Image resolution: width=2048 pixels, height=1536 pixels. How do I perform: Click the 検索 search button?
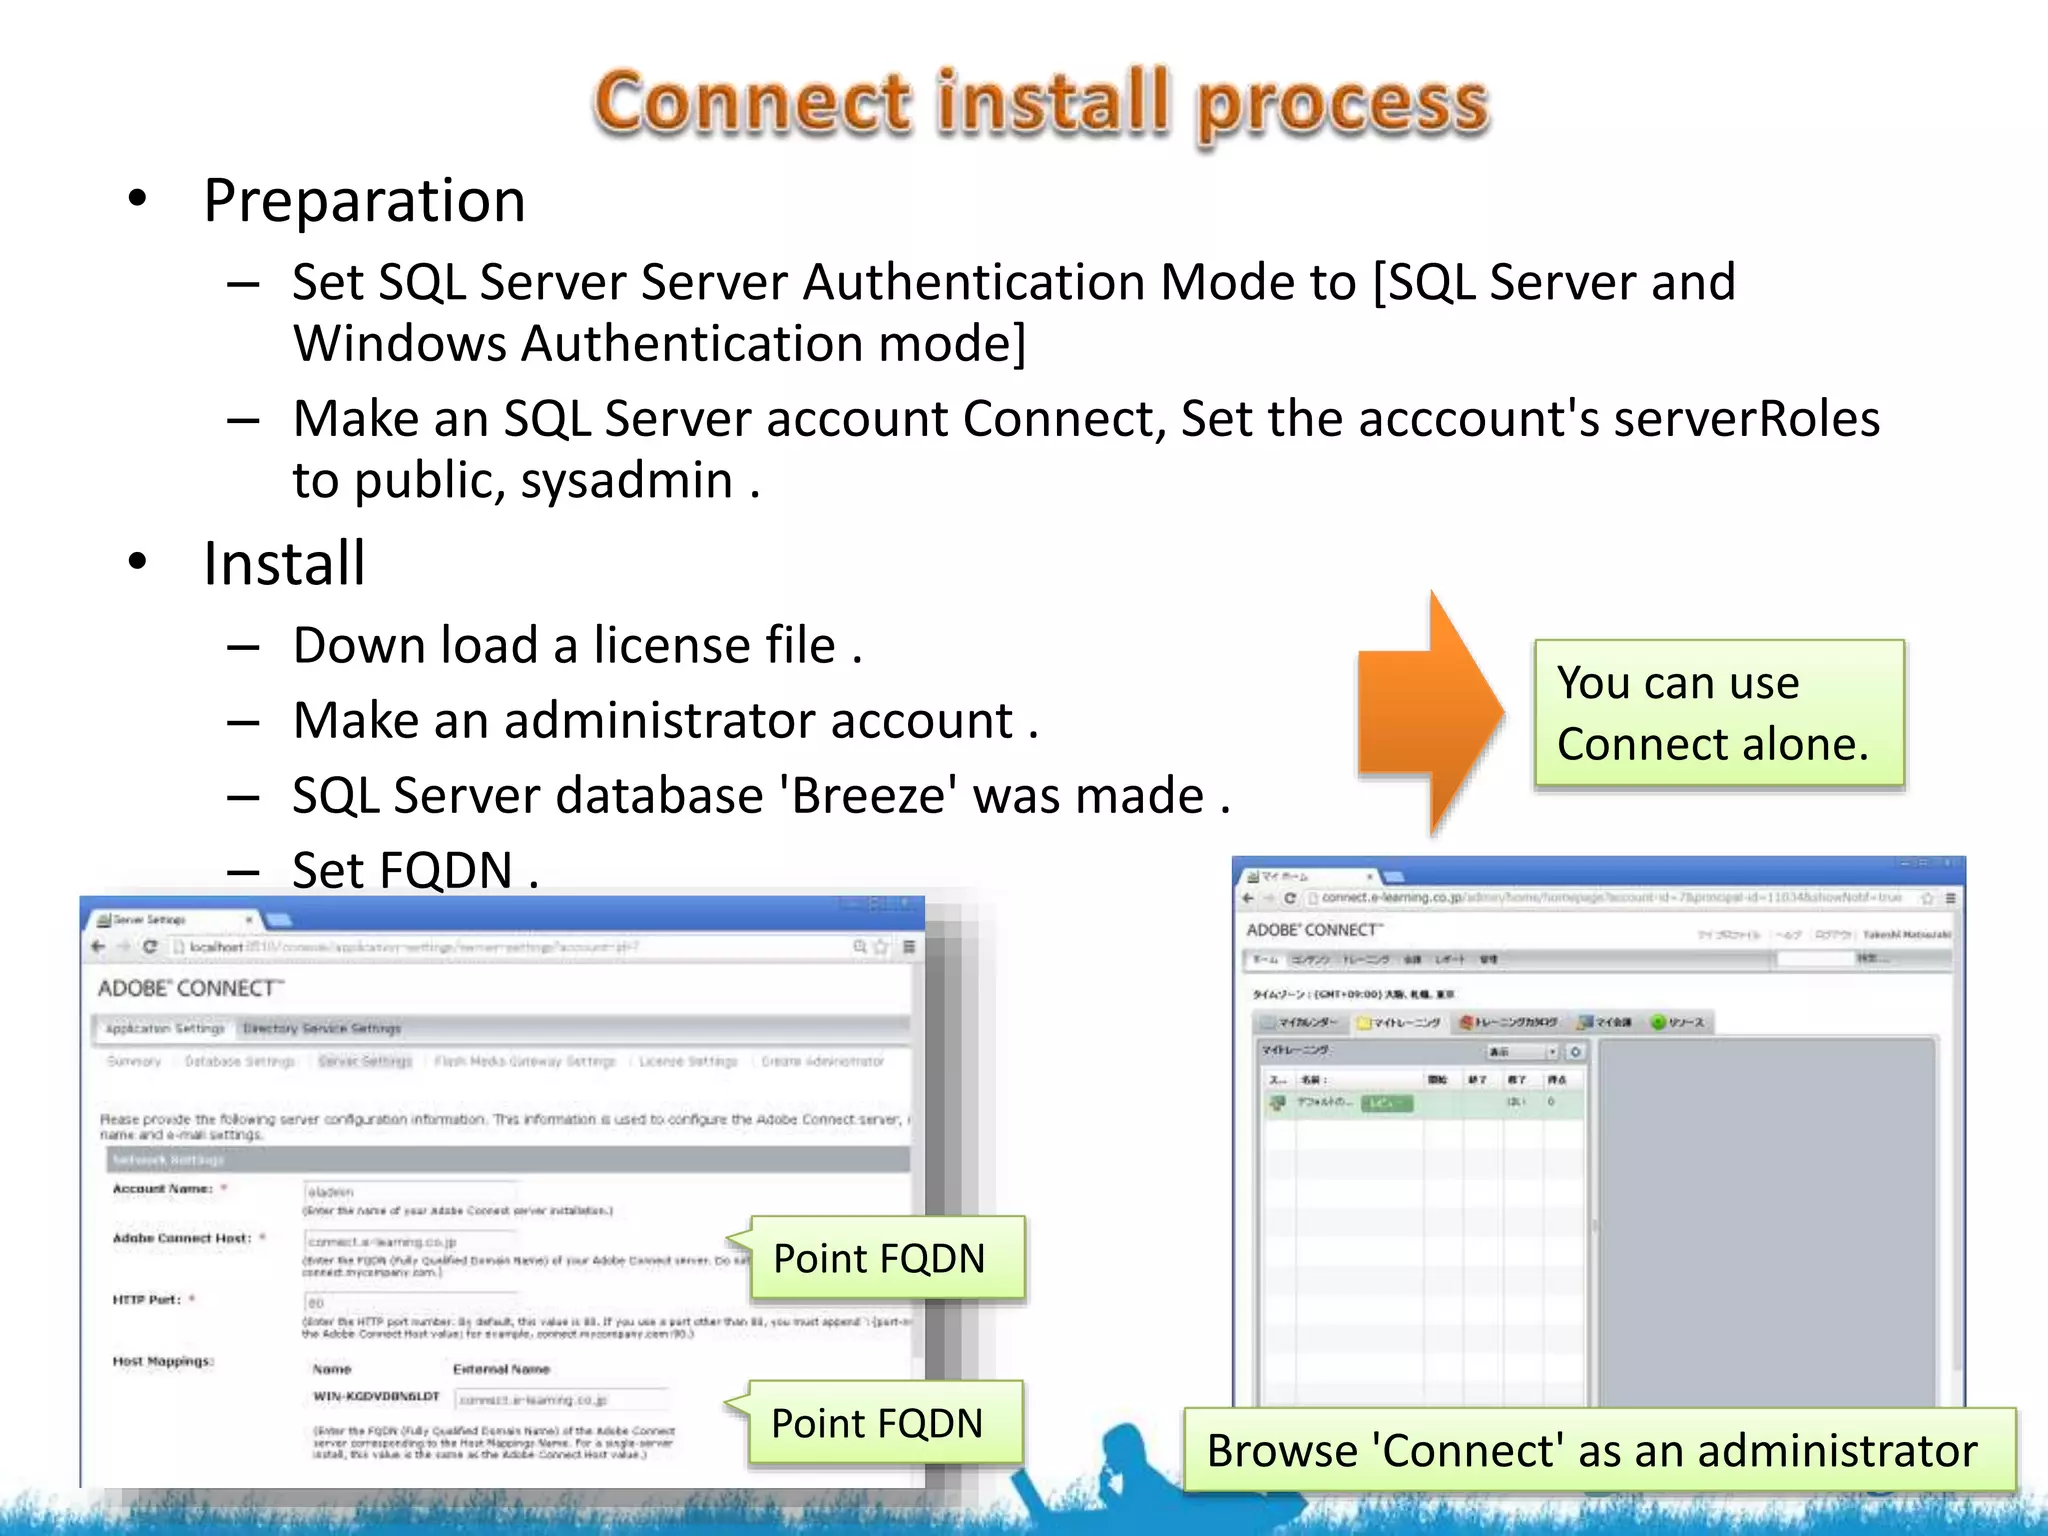tap(1873, 960)
